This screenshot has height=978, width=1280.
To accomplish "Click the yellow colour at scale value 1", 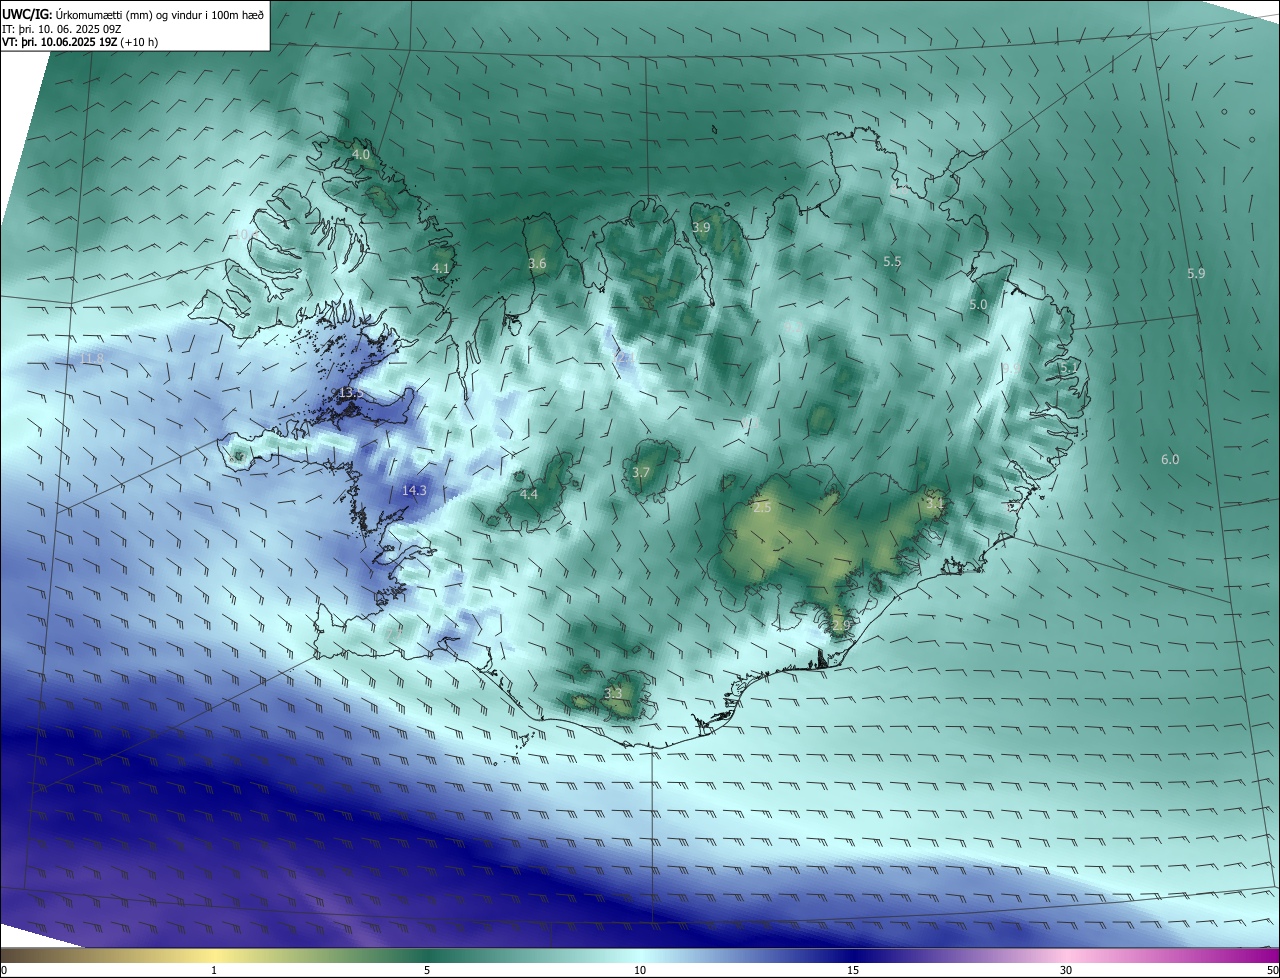I will click(x=213, y=955).
